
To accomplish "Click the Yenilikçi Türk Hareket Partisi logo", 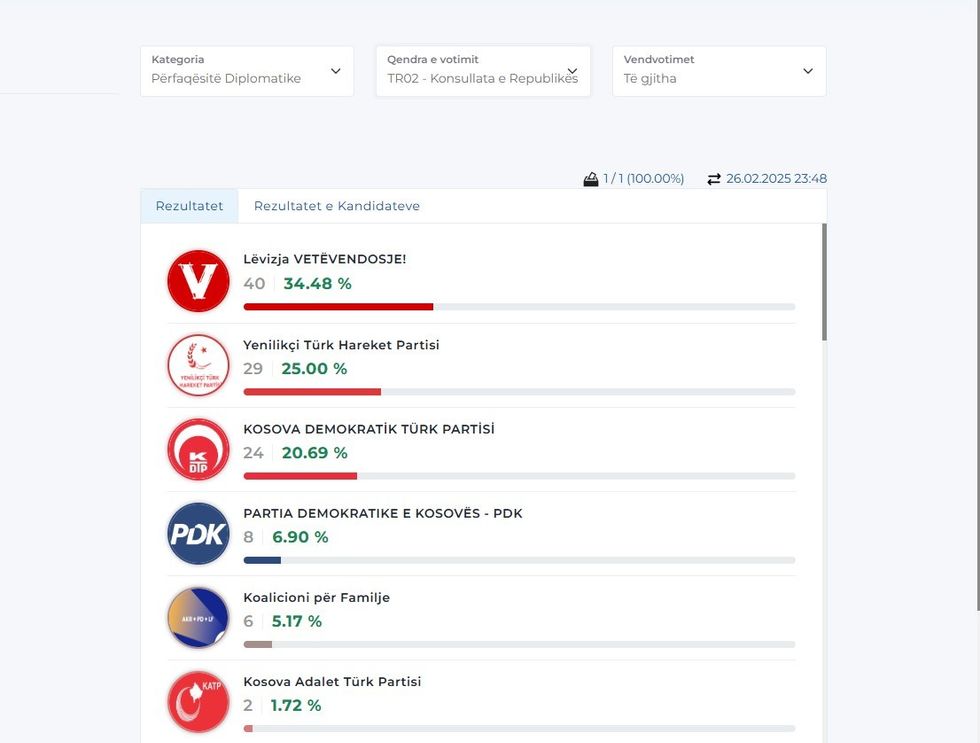I will click(x=198, y=365).
